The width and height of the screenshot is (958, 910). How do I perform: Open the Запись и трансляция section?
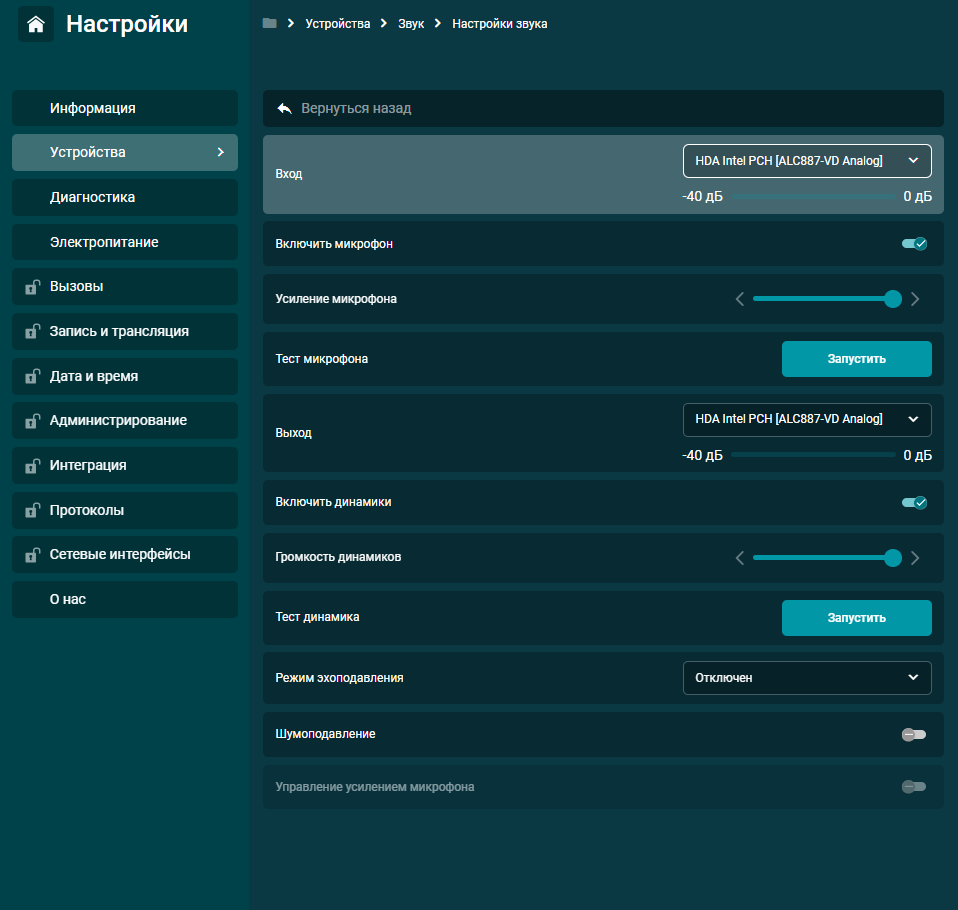(125, 331)
